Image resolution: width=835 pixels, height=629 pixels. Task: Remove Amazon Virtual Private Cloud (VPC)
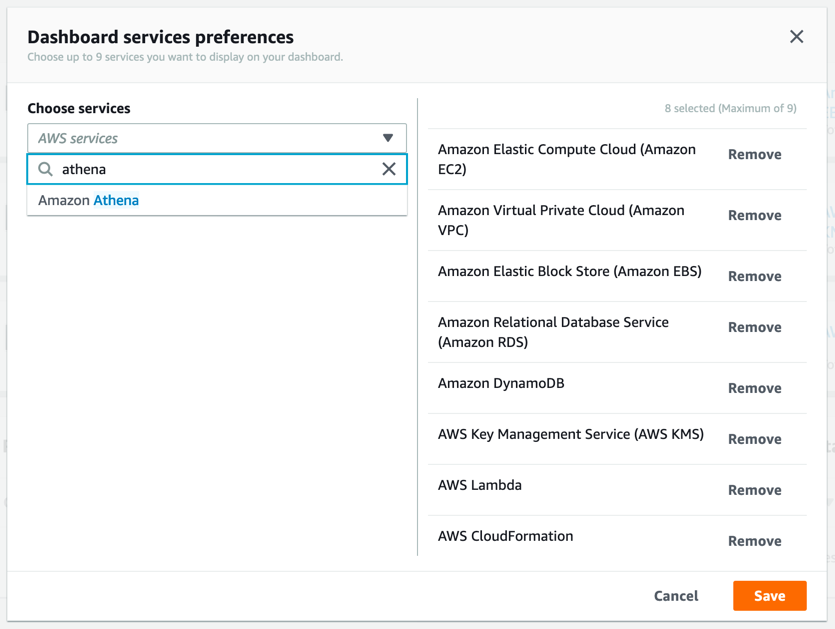click(x=755, y=215)
